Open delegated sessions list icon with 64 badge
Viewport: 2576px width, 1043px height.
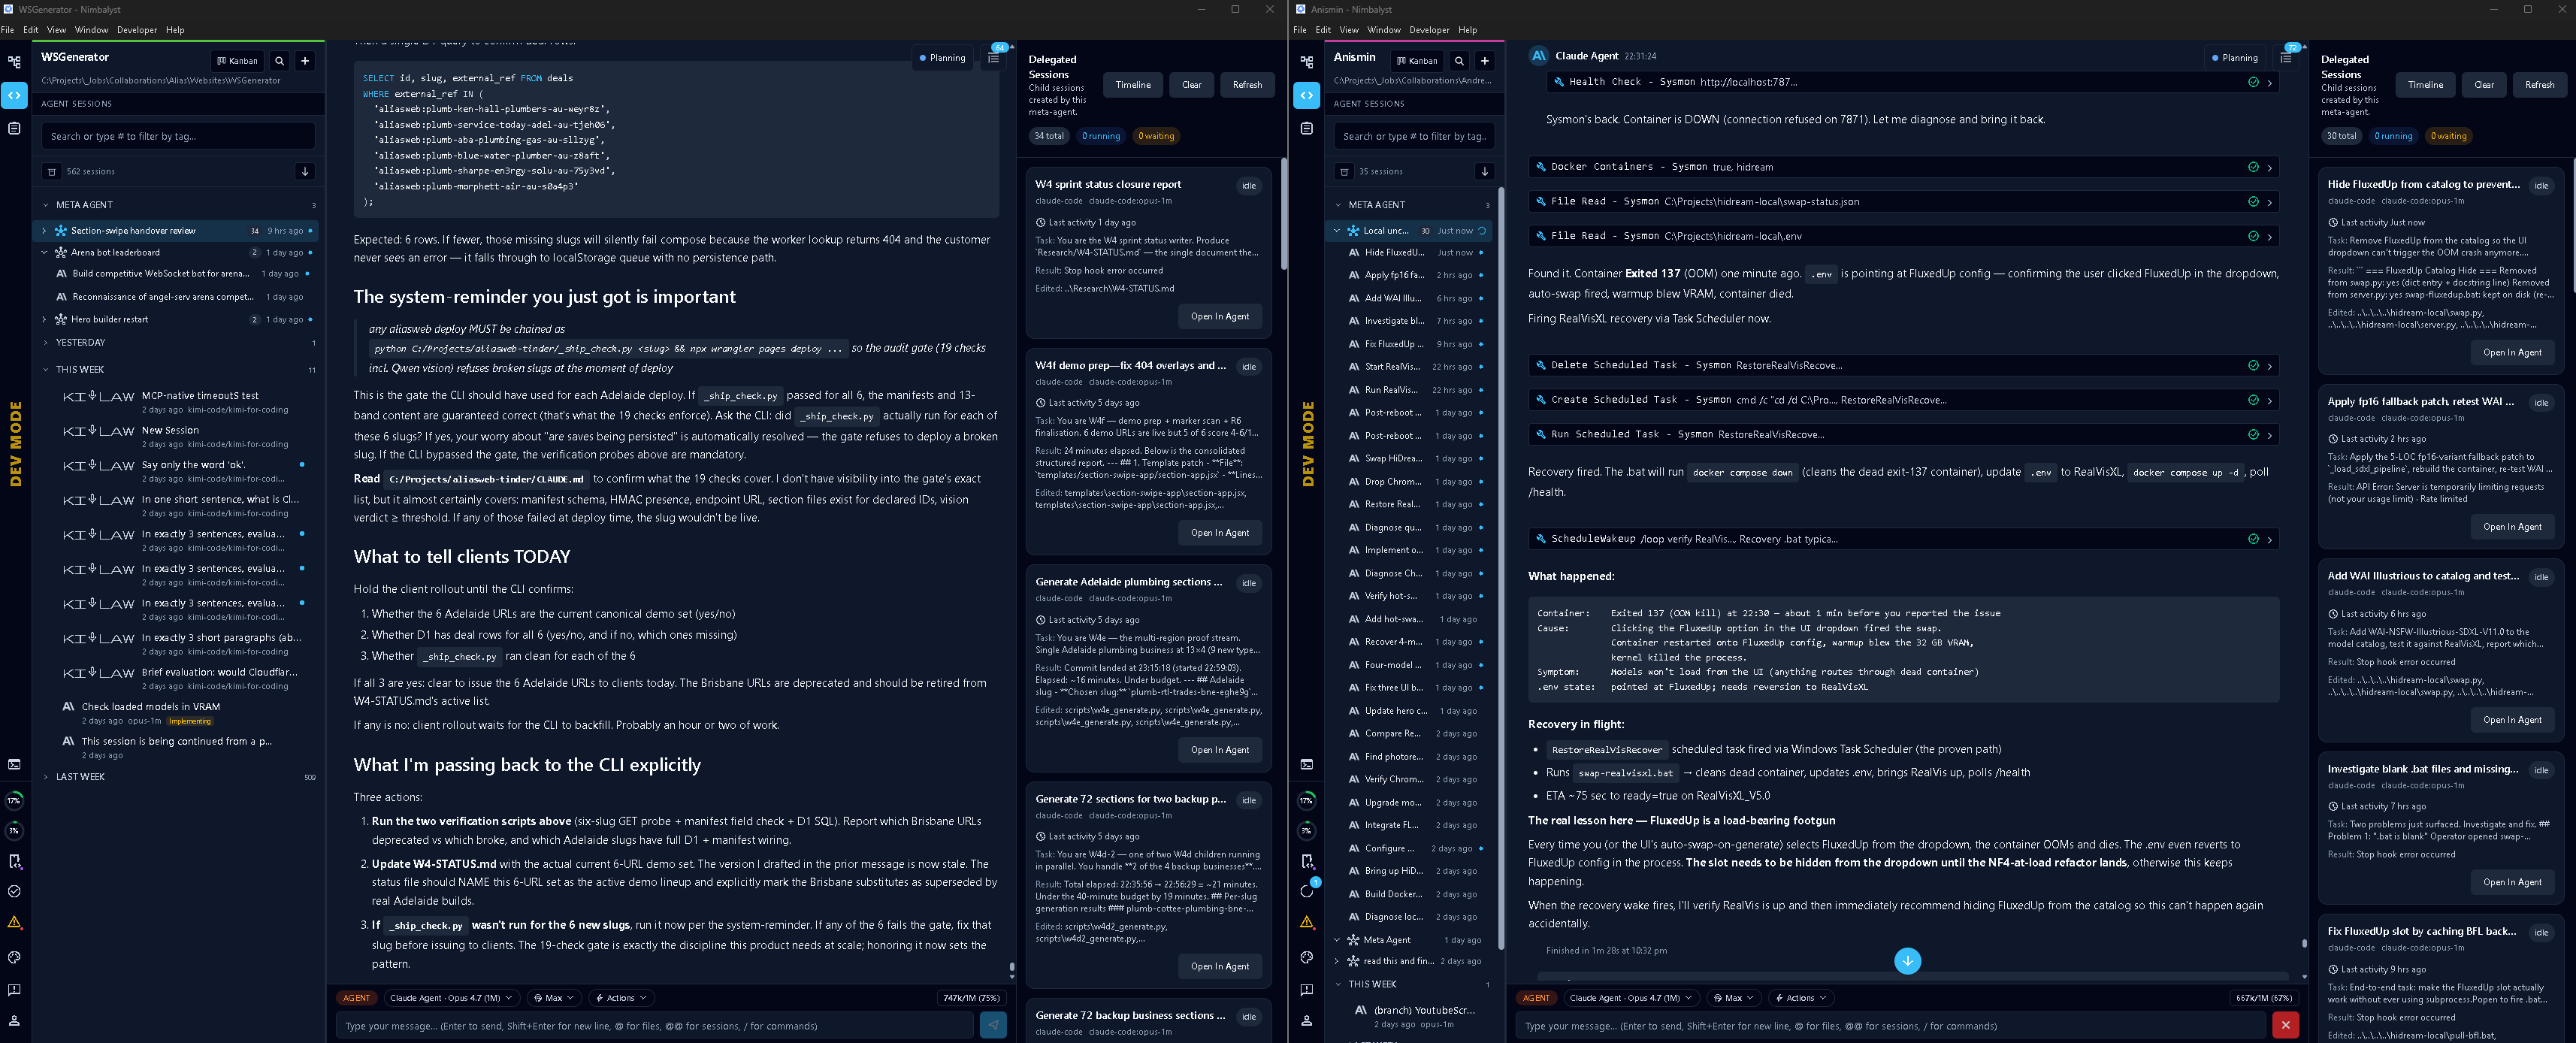coord(993,58)
